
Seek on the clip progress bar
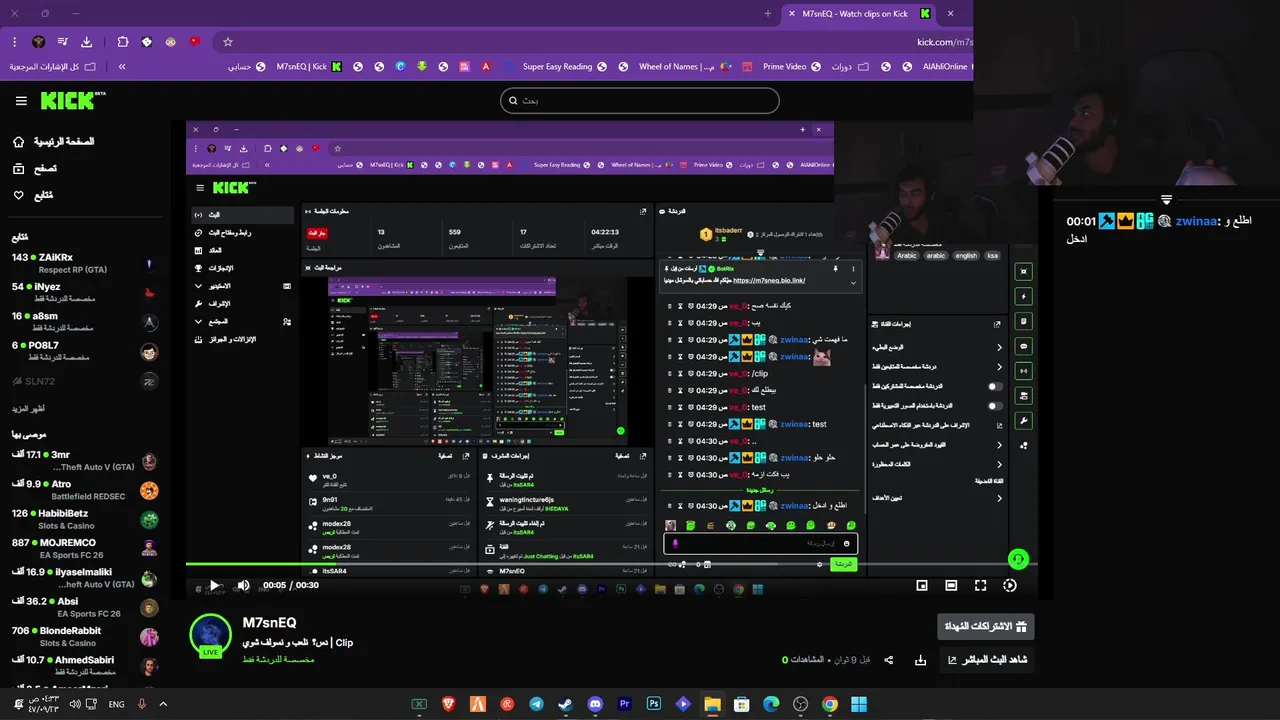[x=610, y=565]
